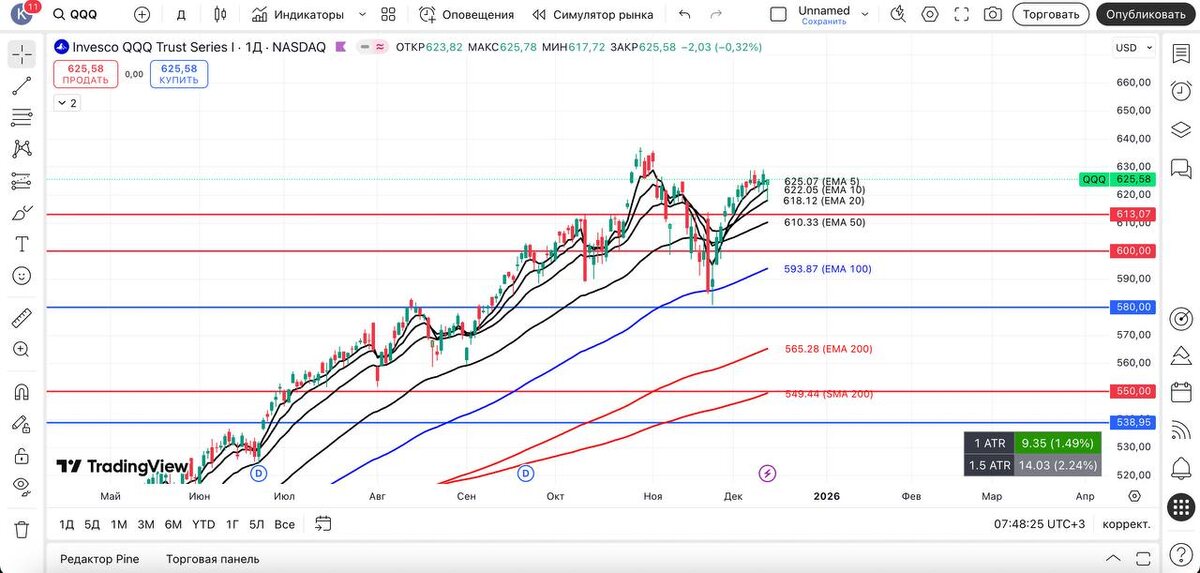
Task: Expand the favorite indicators dropdown arrow
Action: tap(361, 15)
